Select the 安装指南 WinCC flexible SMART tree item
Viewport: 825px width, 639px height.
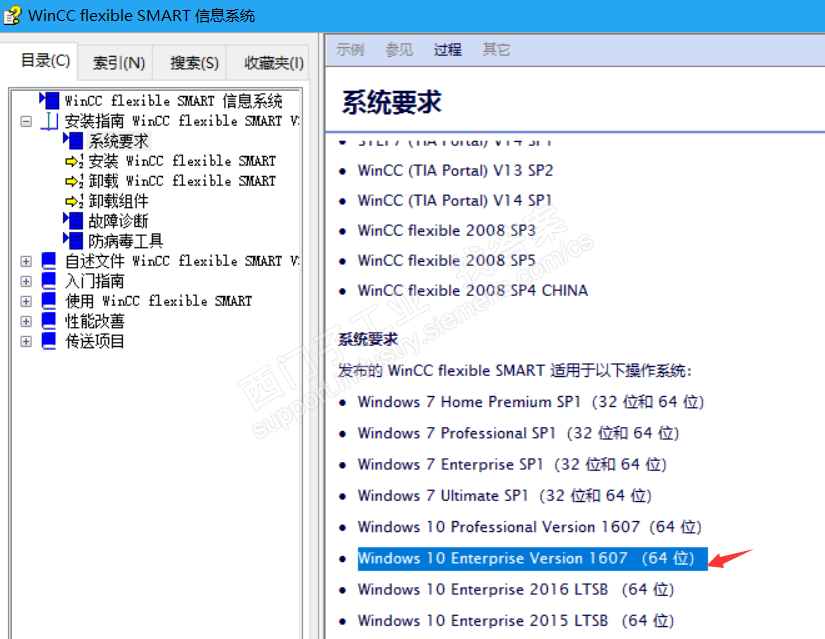click(182, 121)
